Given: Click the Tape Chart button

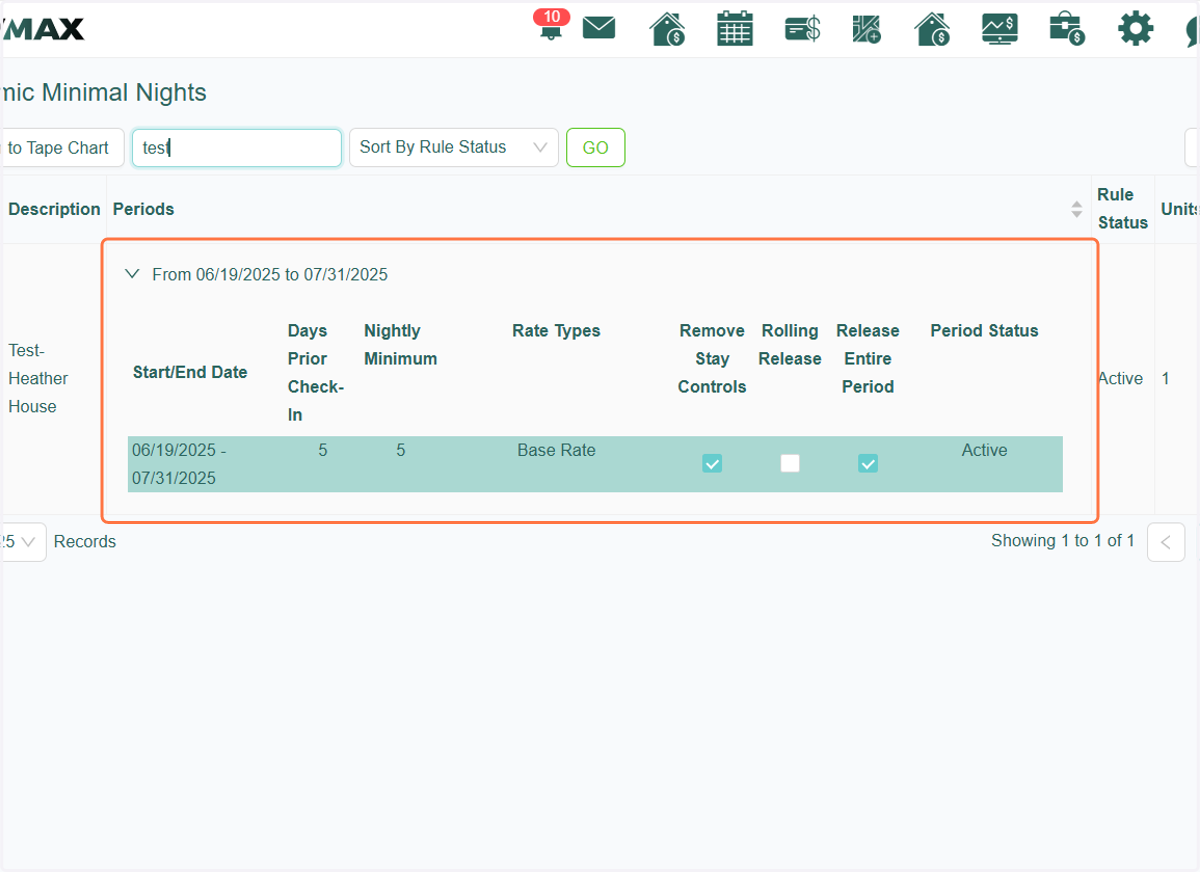Looking at the screenshot, I should pyautogui.click(x=60, y=148).
